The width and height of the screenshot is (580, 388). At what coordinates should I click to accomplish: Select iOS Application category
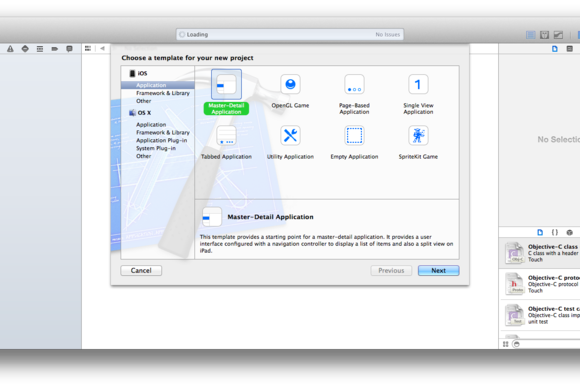[158, 85]
